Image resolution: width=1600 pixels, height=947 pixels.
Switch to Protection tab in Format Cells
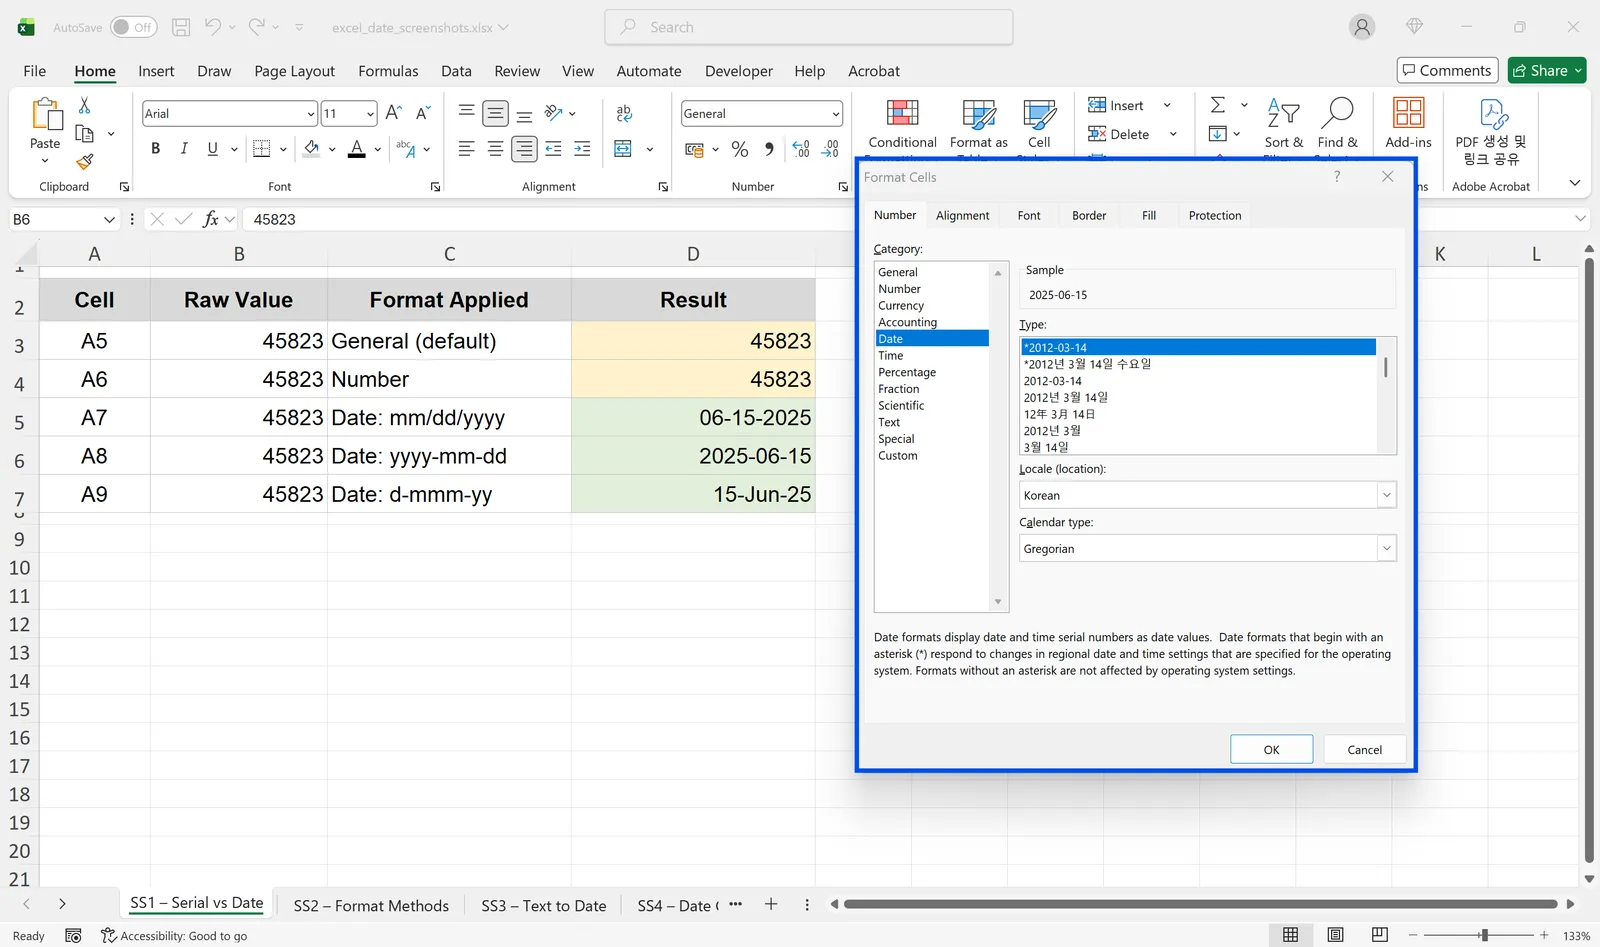[1215, 215]
